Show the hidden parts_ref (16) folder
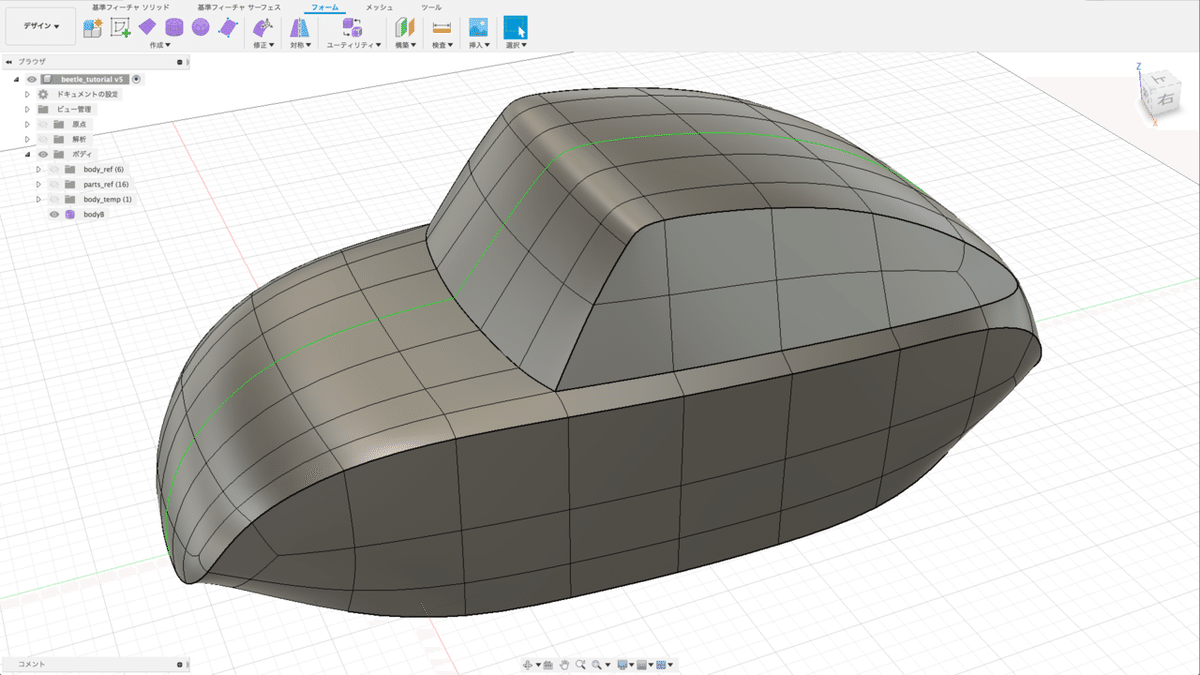The width and height of the screenshot is (1200, 675). pyautogui.click(x=54, y=184)
